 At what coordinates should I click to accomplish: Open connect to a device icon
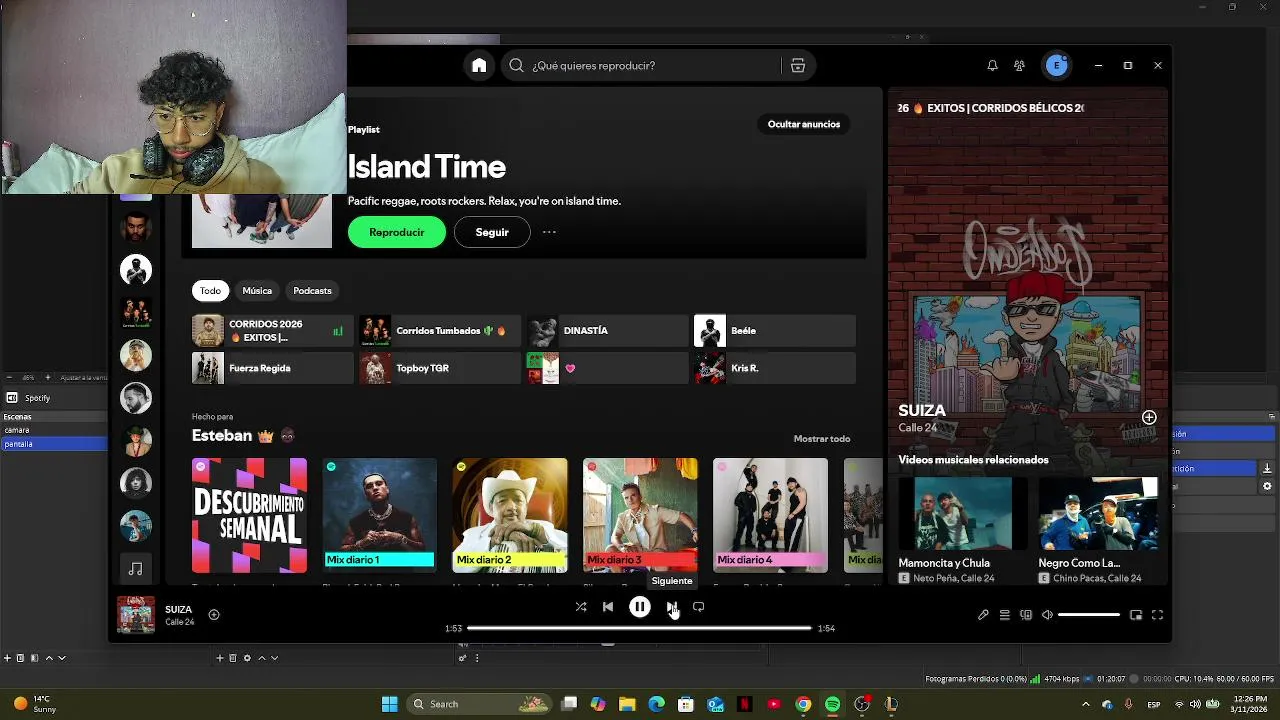1026,615
